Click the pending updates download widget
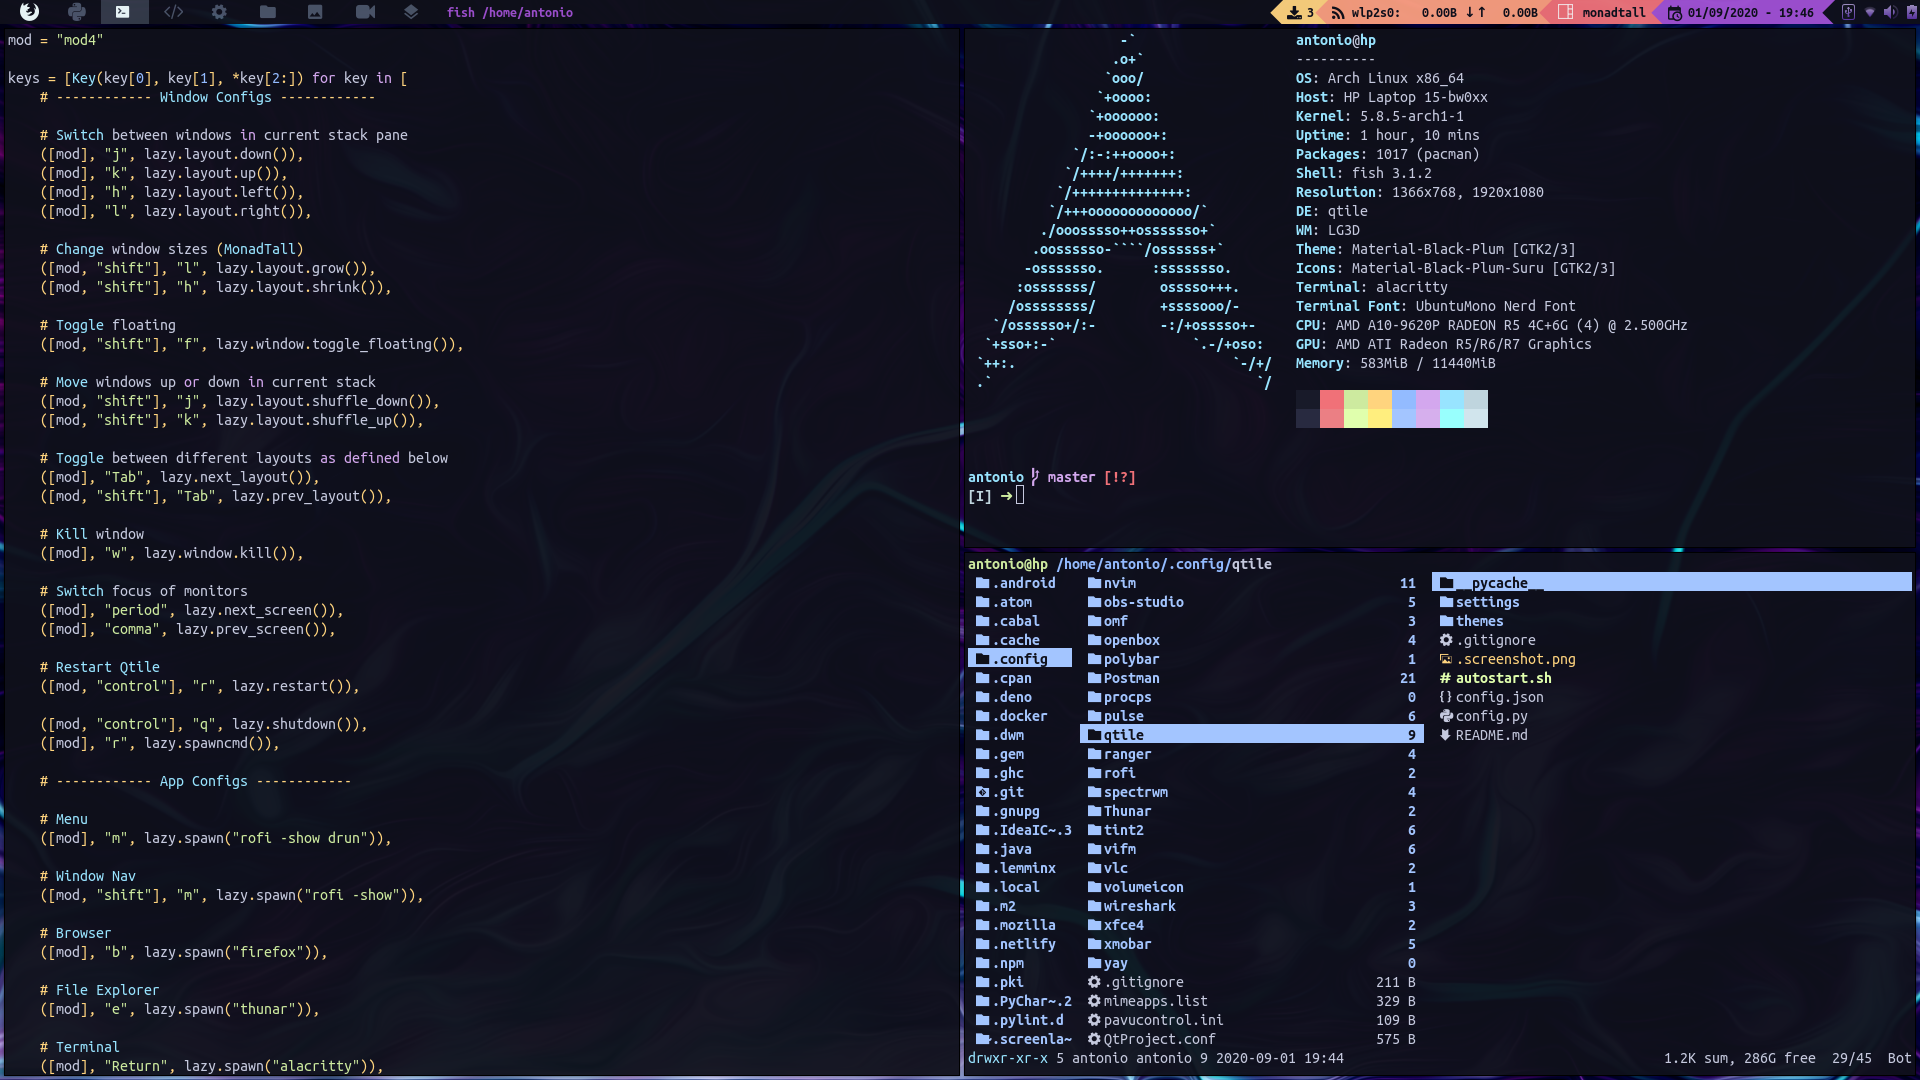This screenshot has width=1920, height=1080. pyautogui.click(x=1300, y=12)
